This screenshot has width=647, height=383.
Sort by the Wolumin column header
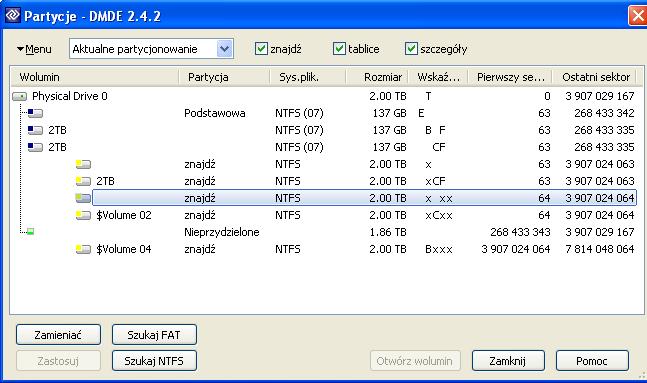pyautogui.click(x=94, y=77)
